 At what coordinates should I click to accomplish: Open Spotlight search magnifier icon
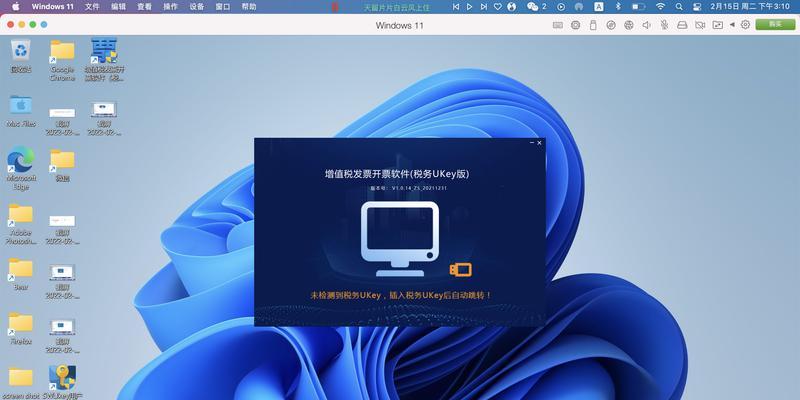click(x=679, y=7)
